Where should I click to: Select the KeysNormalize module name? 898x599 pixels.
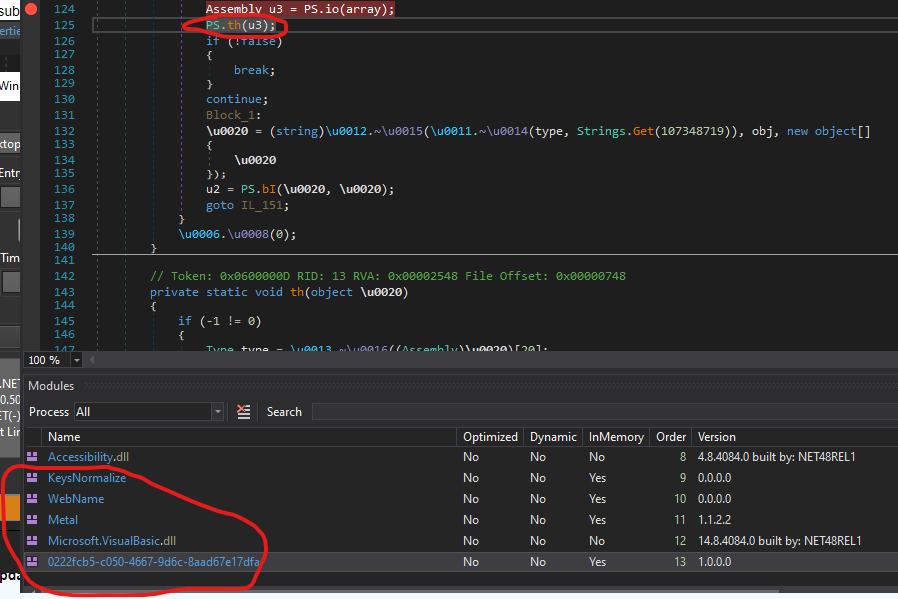(x=87, y=478)
